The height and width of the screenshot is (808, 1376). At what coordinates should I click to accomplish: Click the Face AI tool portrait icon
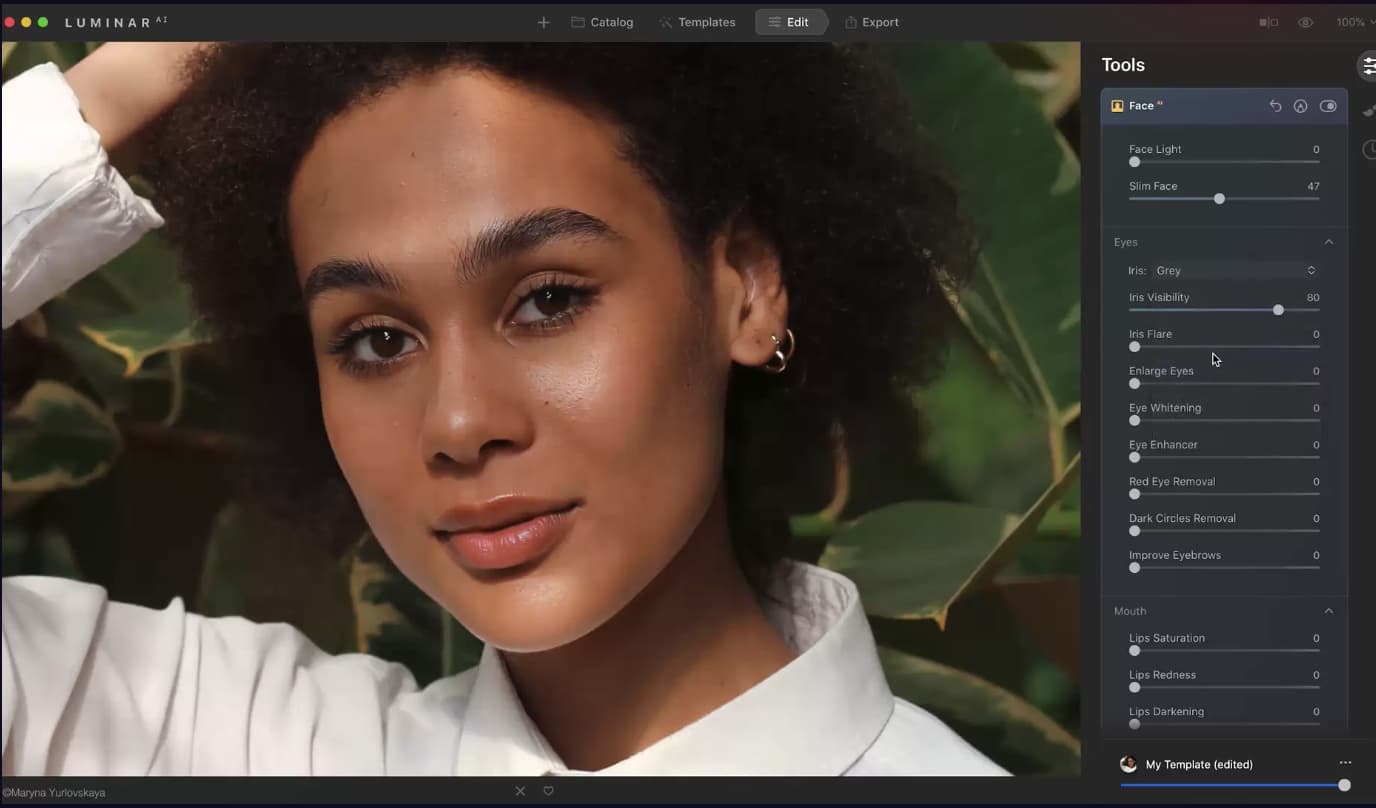coord(1117,106)
